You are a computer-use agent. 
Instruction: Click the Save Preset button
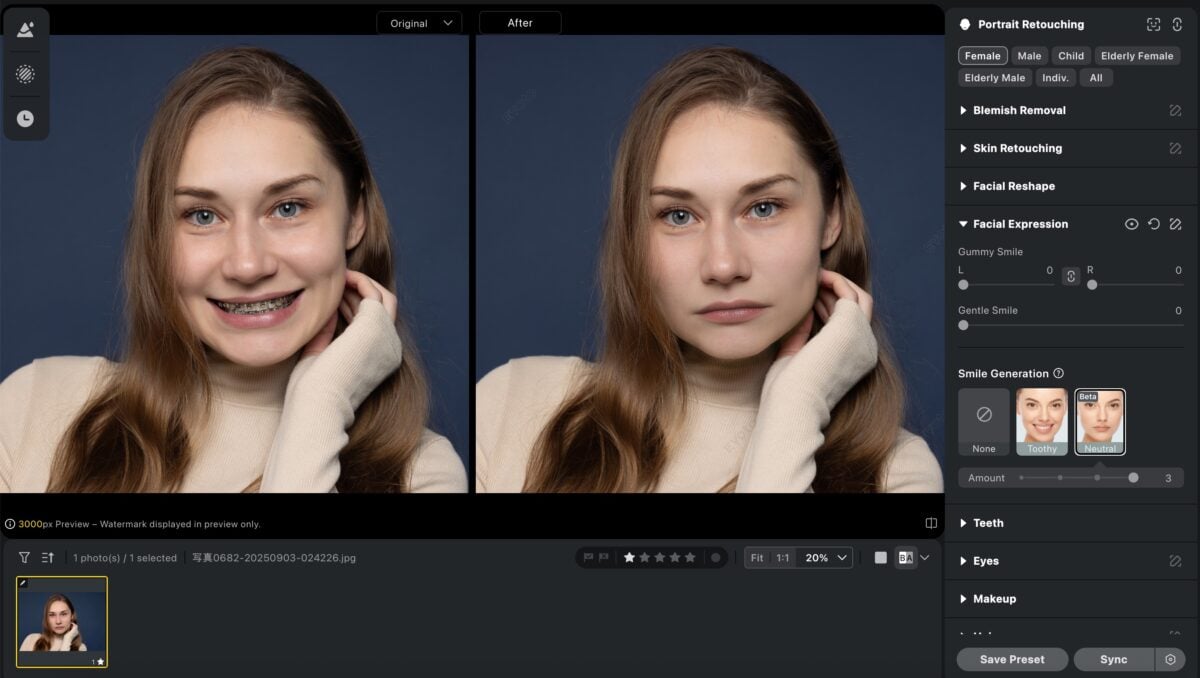click(x=1011, y=659)
